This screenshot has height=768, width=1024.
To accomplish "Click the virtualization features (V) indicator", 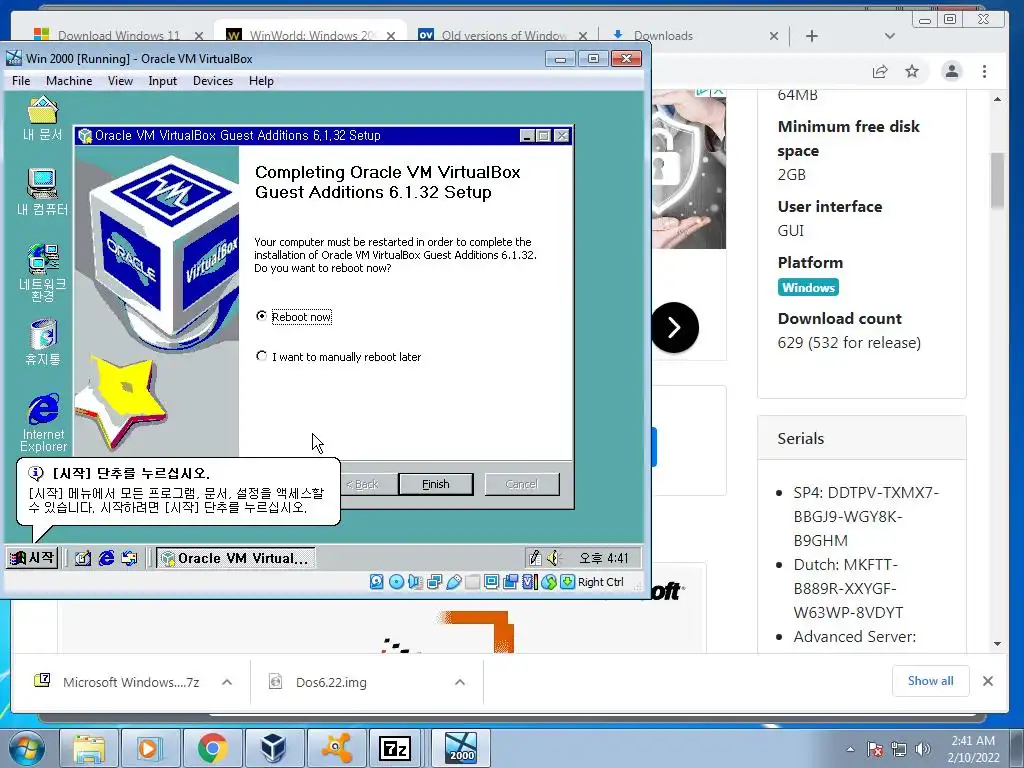I will point(530,581).
